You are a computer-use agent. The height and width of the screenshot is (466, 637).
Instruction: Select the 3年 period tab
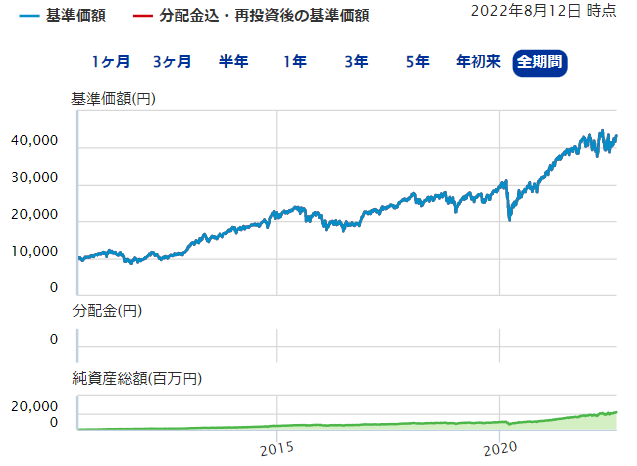(x=356, y=62)
